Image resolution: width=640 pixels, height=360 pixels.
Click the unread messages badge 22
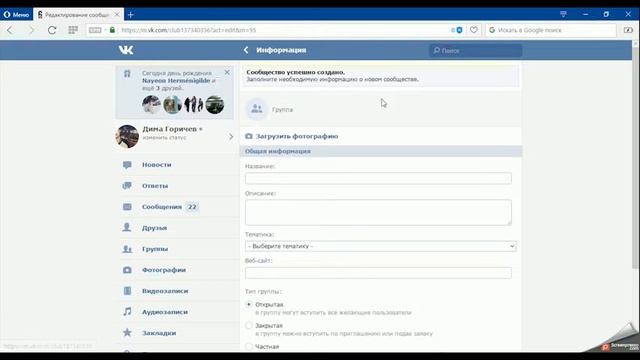coord(192,207)
